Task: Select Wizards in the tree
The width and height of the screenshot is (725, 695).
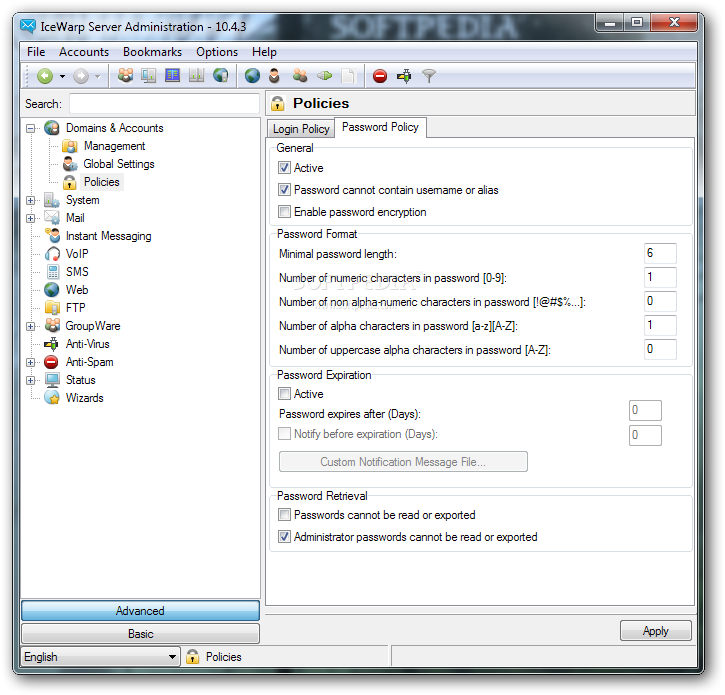Action: 85,398
